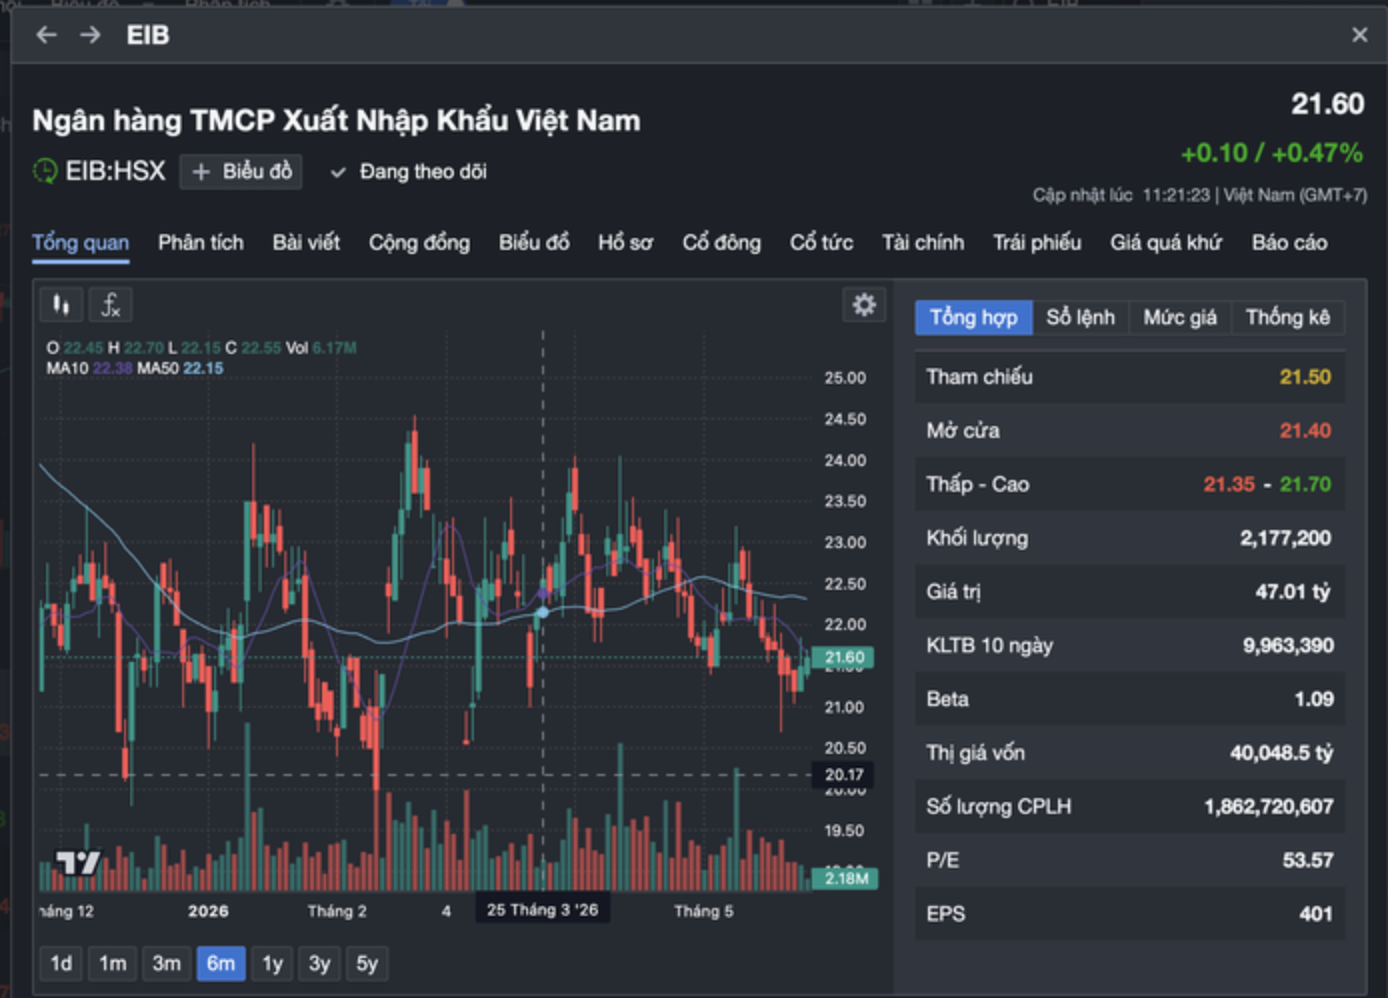Click the Giá trị value 47.01 tỷ
The image size is (1388, 998).
point(1293,592)
